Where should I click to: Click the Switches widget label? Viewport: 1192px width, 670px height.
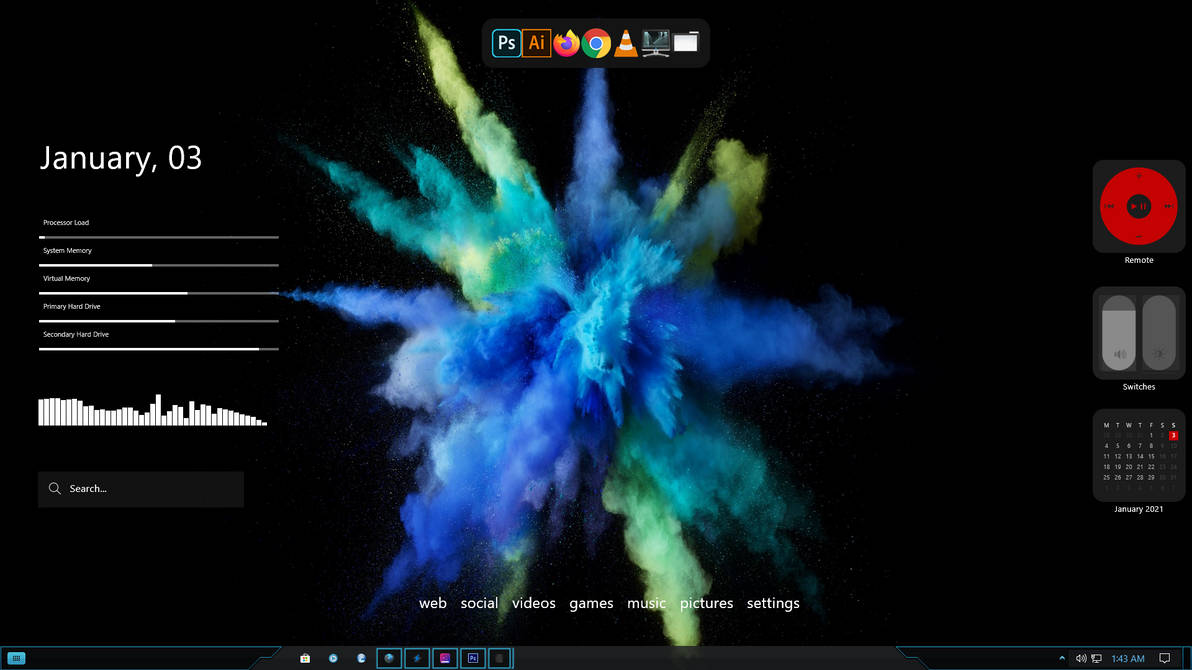[x=1139, y=387]
